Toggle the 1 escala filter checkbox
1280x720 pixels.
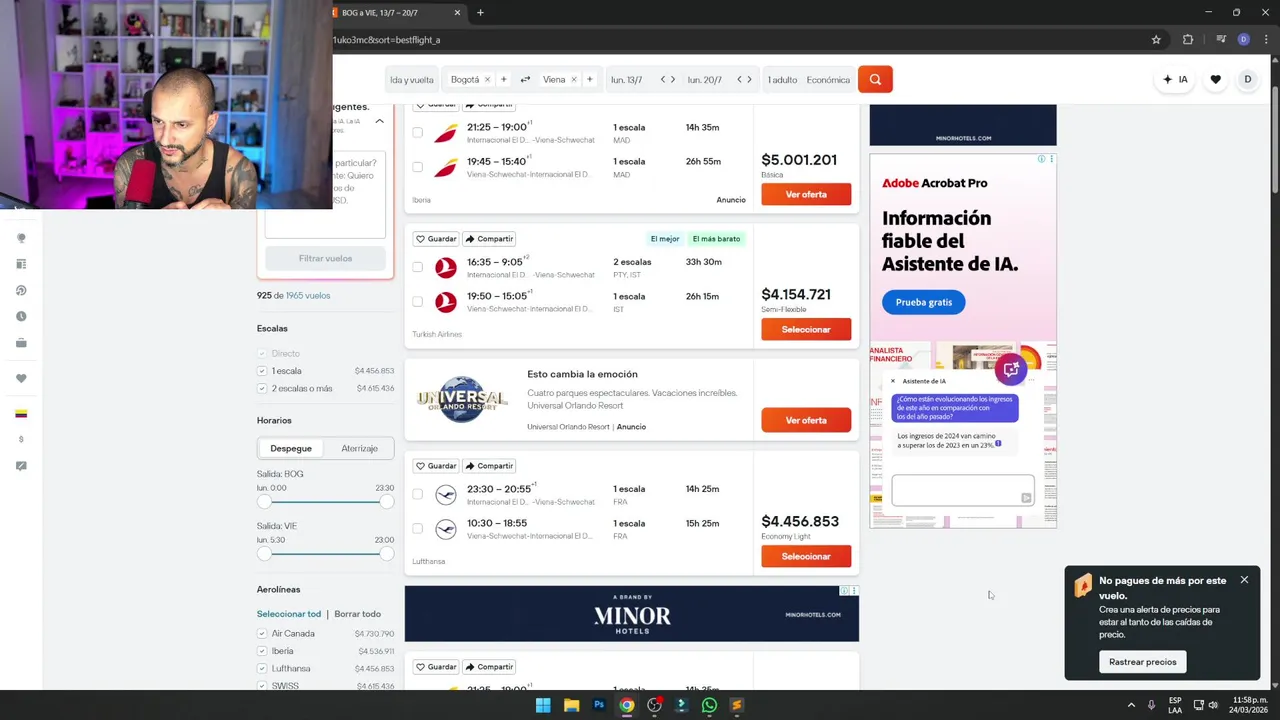262,371
